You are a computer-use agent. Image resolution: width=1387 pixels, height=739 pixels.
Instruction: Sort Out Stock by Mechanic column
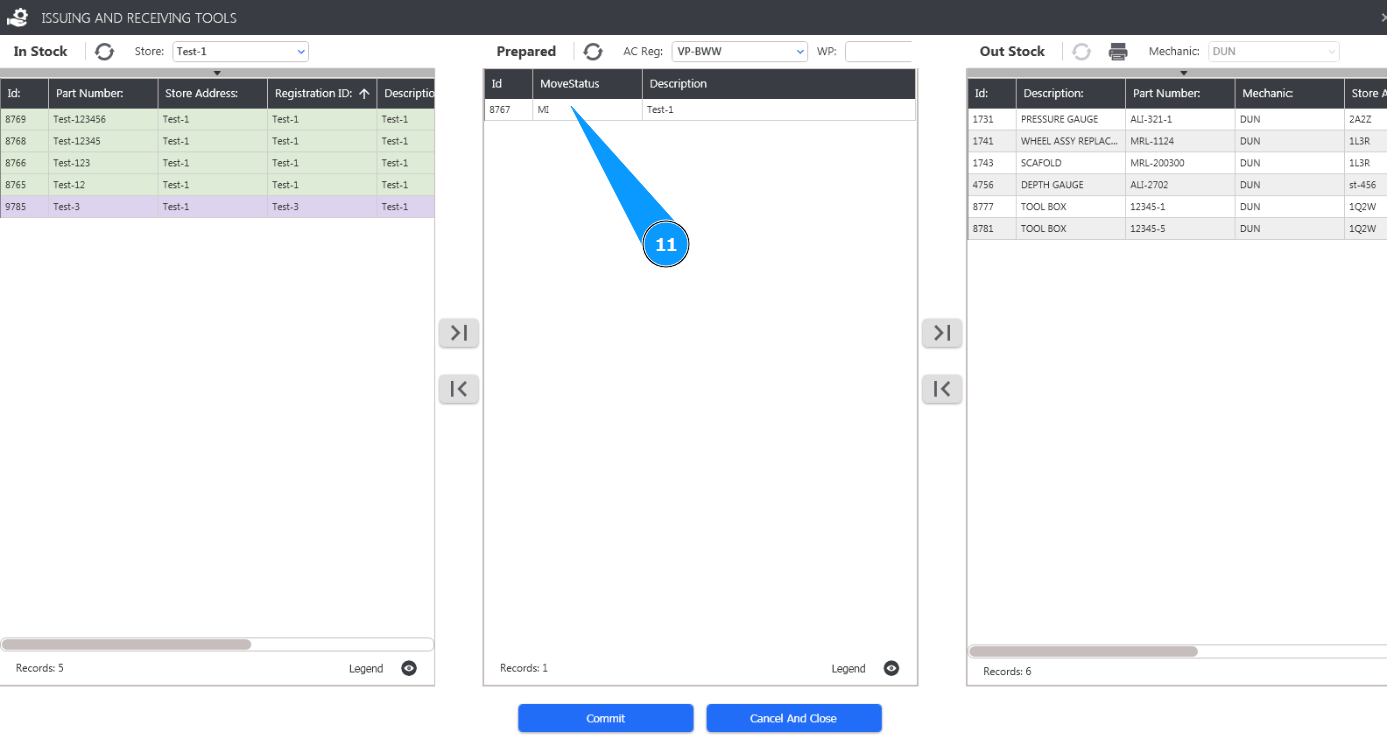(1290, 94)
